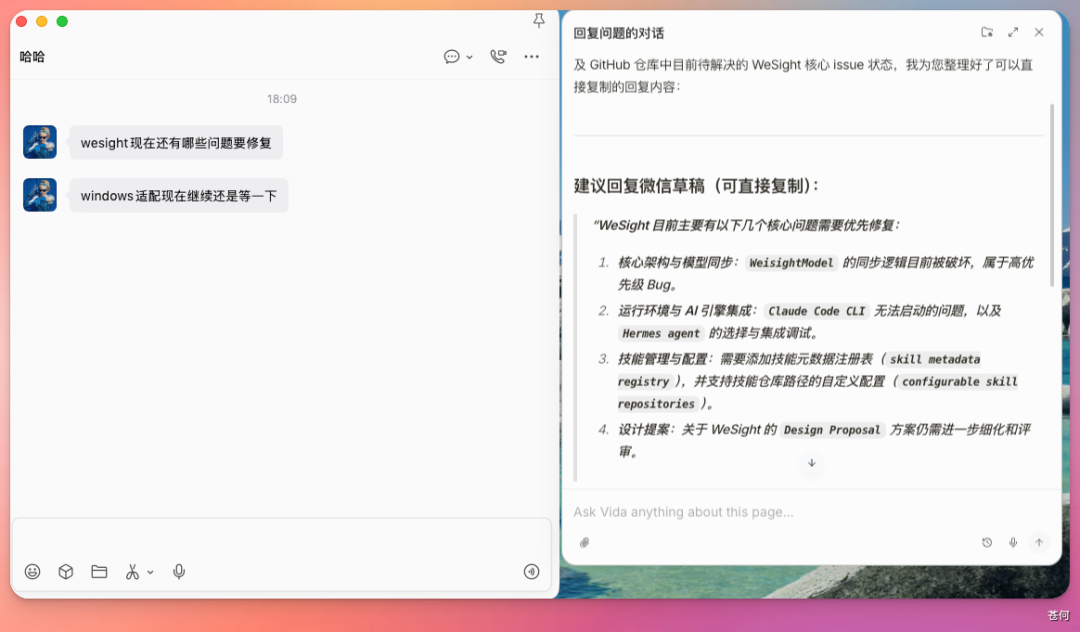Pin the chat window on top

click(x=539, y=21)
